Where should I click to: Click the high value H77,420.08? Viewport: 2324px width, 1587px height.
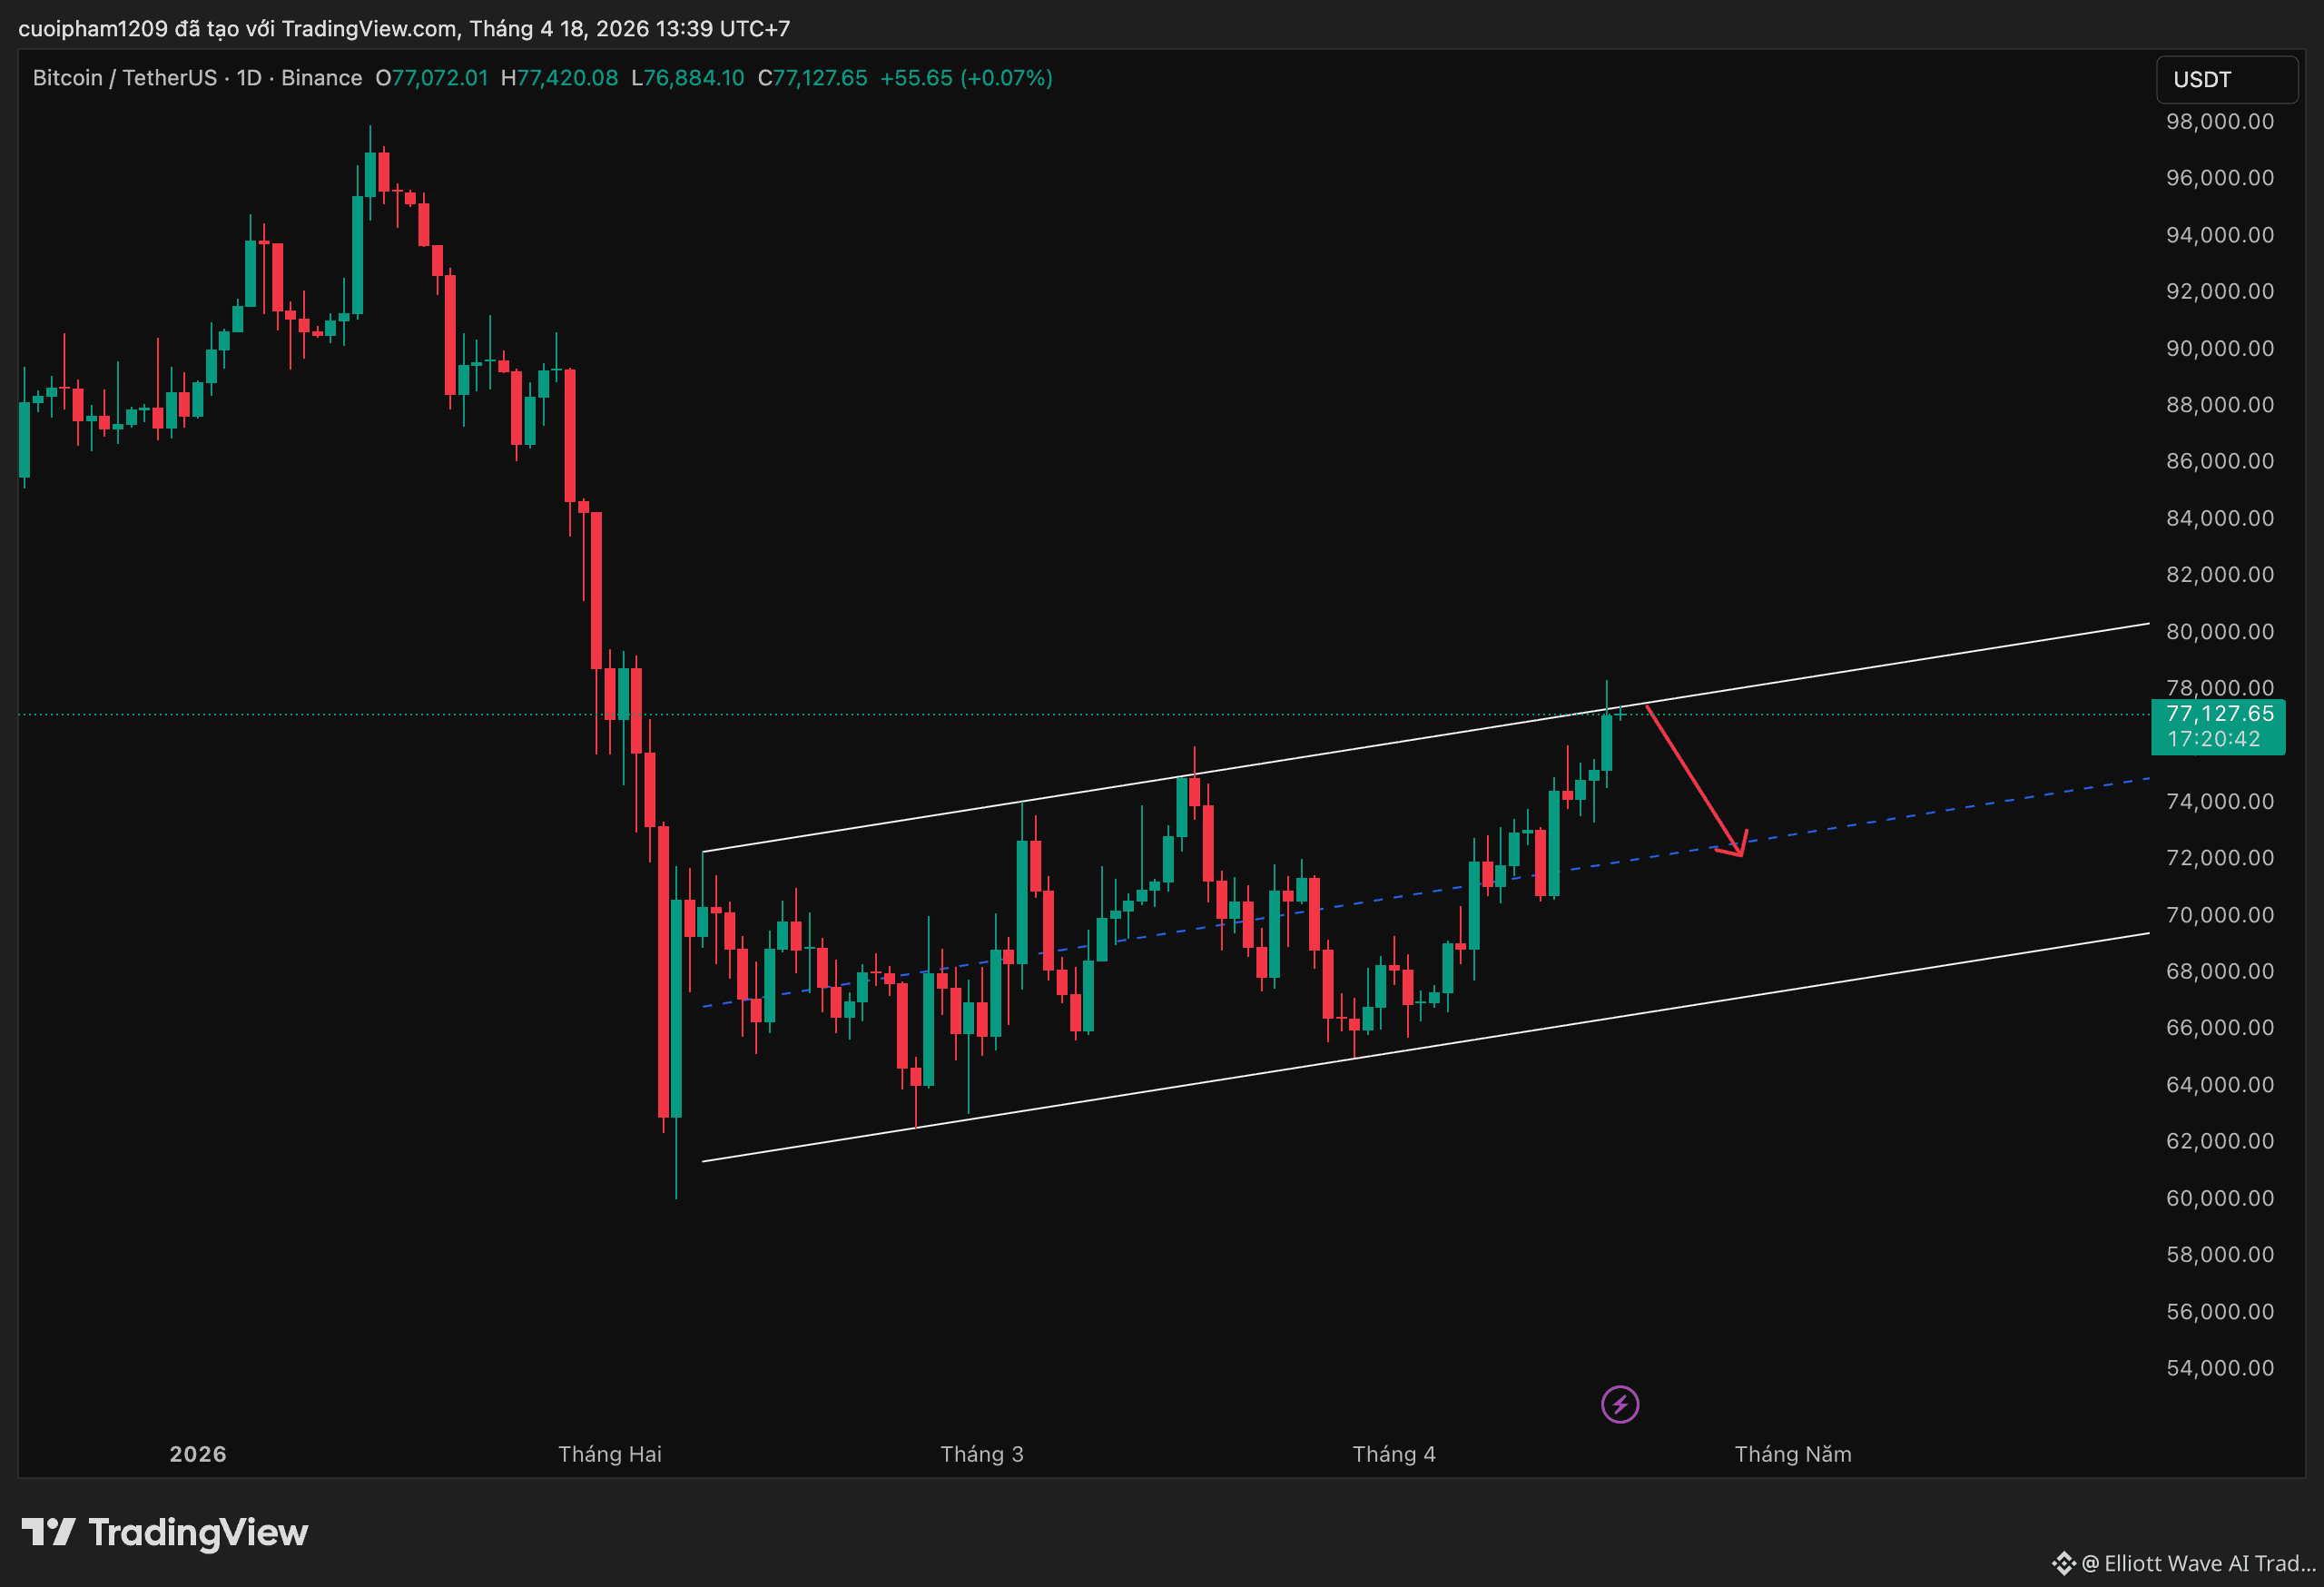point(559,78)
